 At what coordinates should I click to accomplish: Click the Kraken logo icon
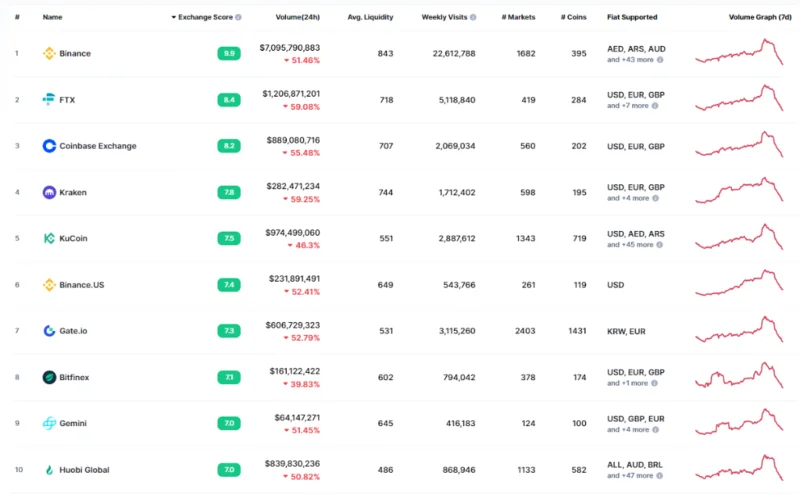click(x=49, y=192)
